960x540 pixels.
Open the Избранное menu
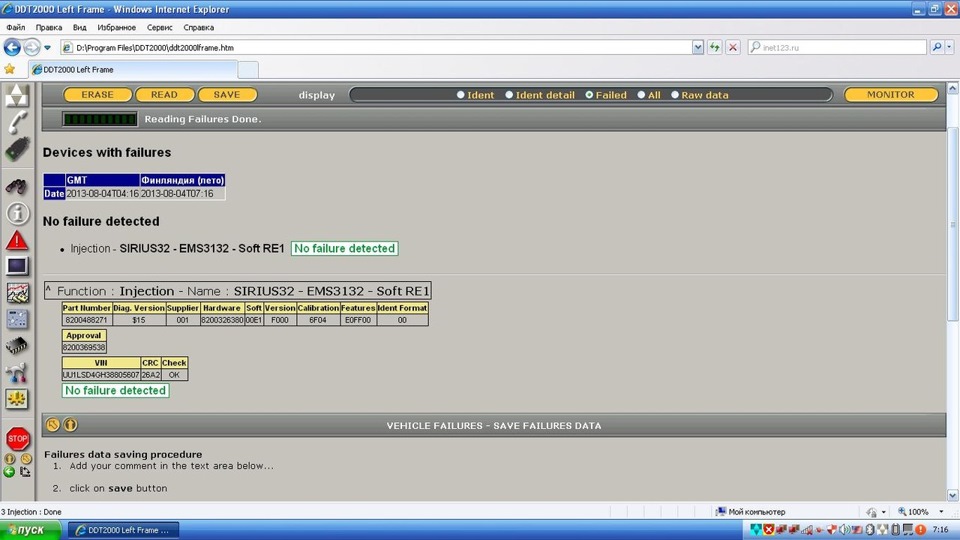point(116,27)
